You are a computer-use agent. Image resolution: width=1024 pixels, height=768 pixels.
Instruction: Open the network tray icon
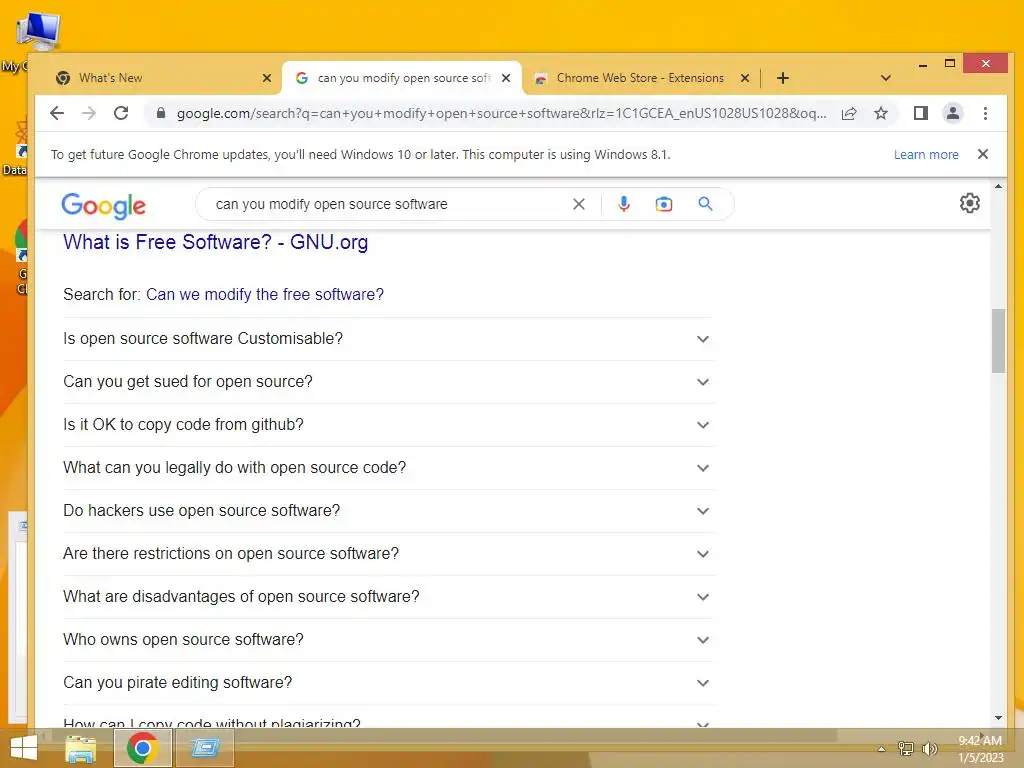(x=906, y=749)
